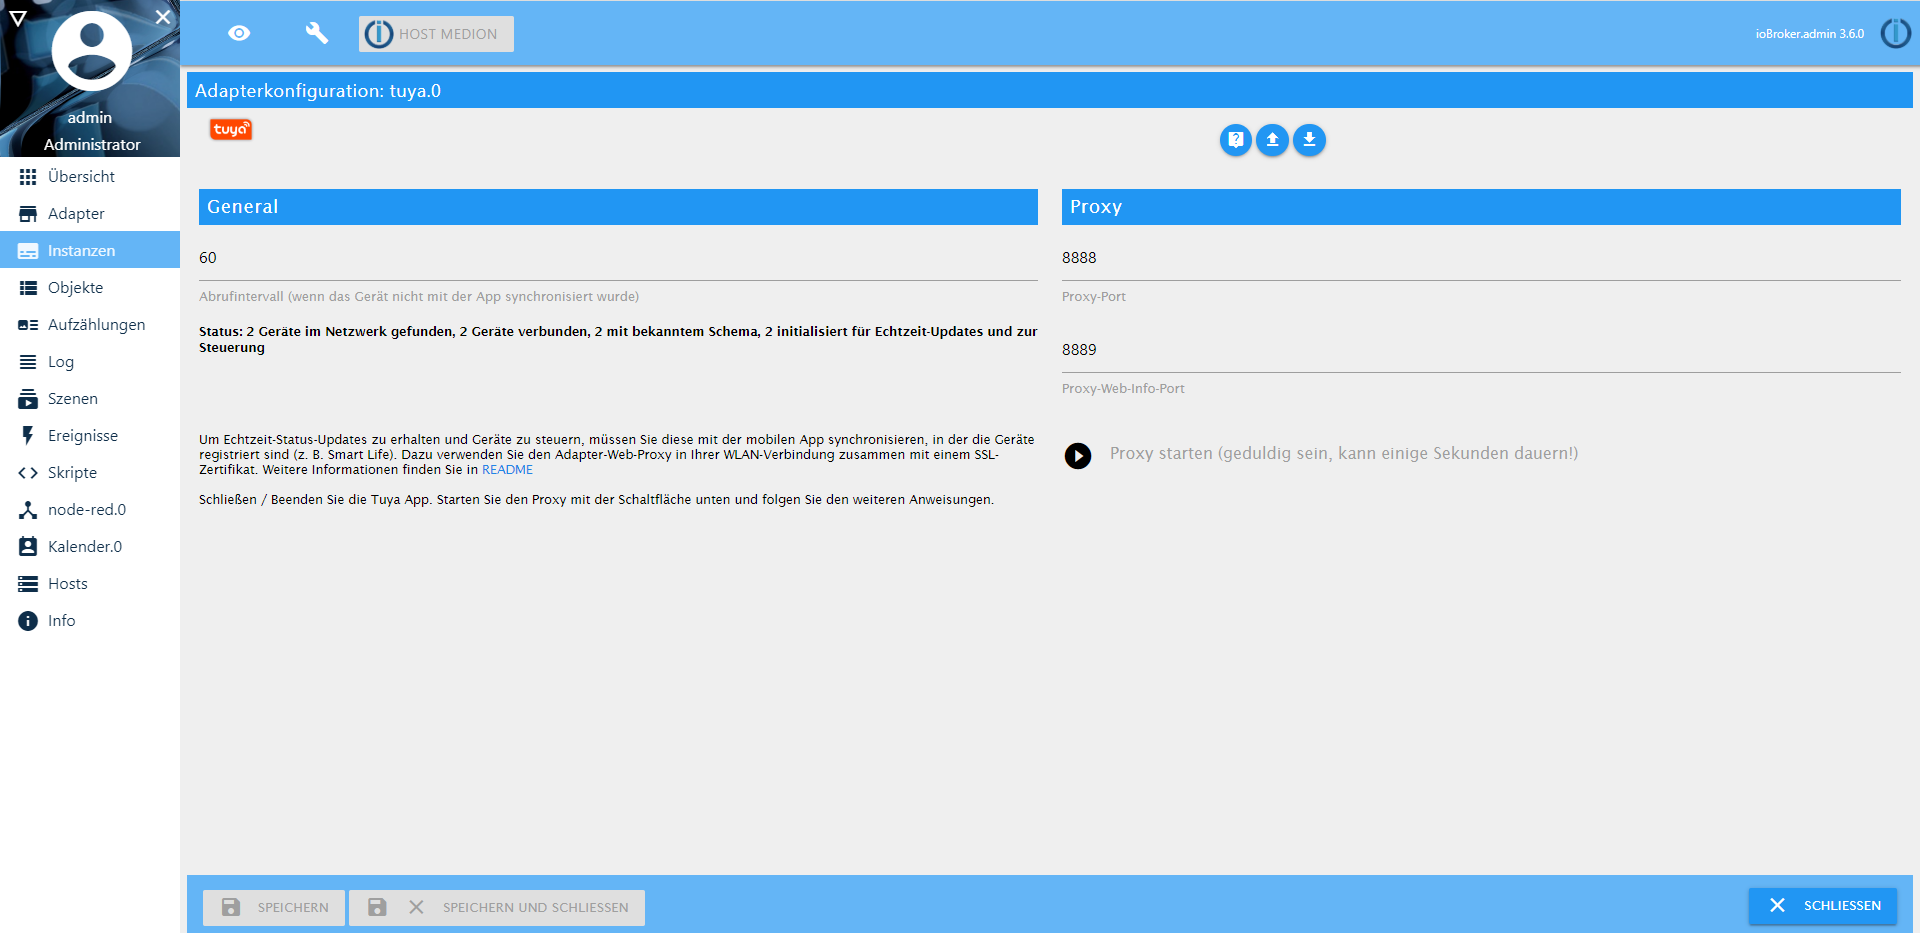Viewport: 1920px width, 933px height.
Task: Select HOST MEDION in the header
Action: coord(435,33)
